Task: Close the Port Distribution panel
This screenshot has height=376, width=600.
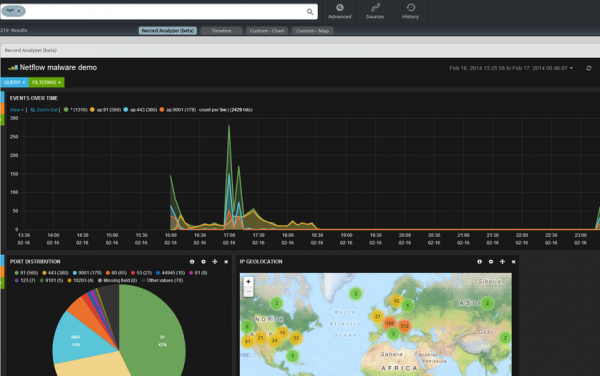Action: 226,262
